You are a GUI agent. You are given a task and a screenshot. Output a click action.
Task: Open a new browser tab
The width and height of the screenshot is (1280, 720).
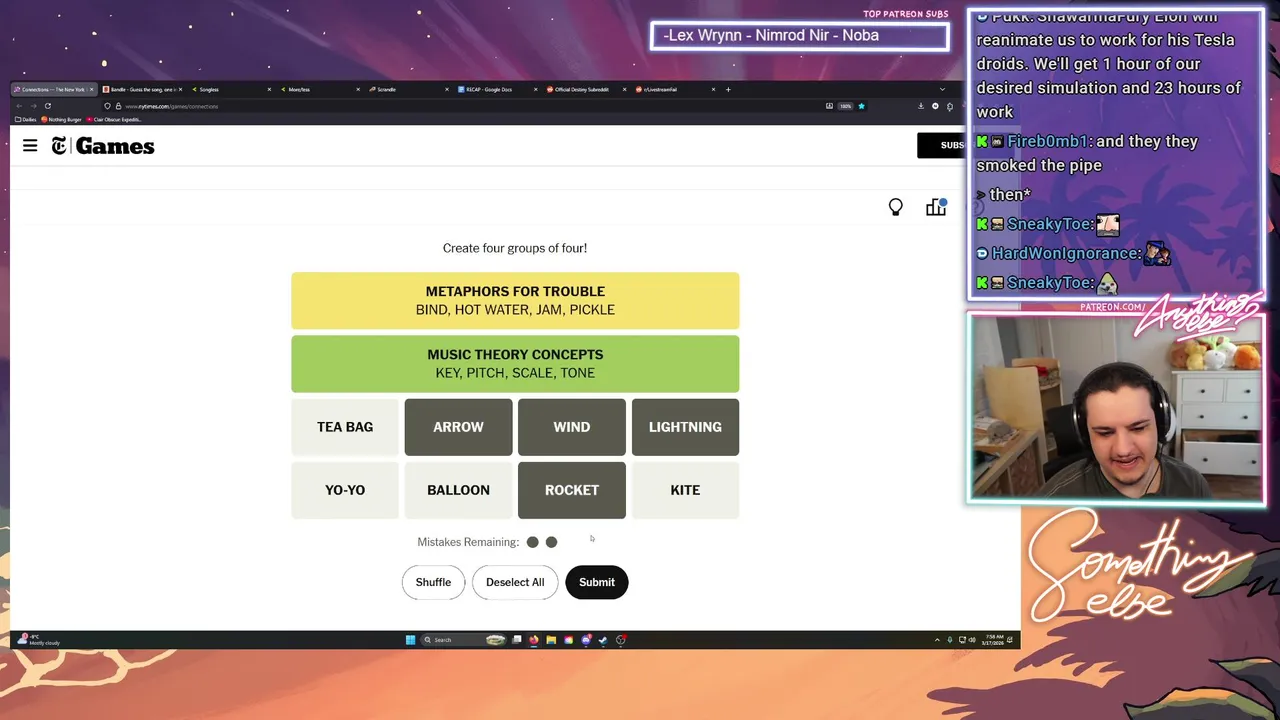tap(728, 89)
